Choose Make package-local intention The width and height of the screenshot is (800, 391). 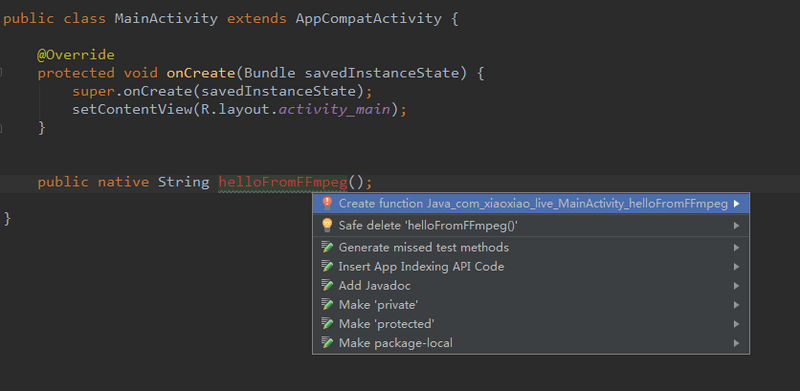pos(531,343)
